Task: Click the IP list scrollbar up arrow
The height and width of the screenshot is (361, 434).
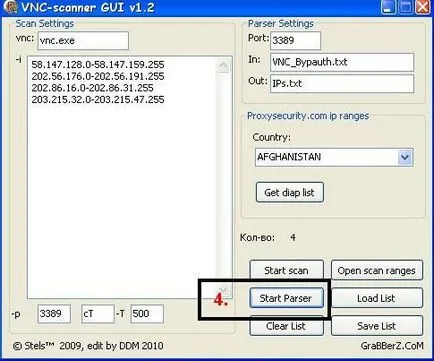Action: tap(223, 65)
